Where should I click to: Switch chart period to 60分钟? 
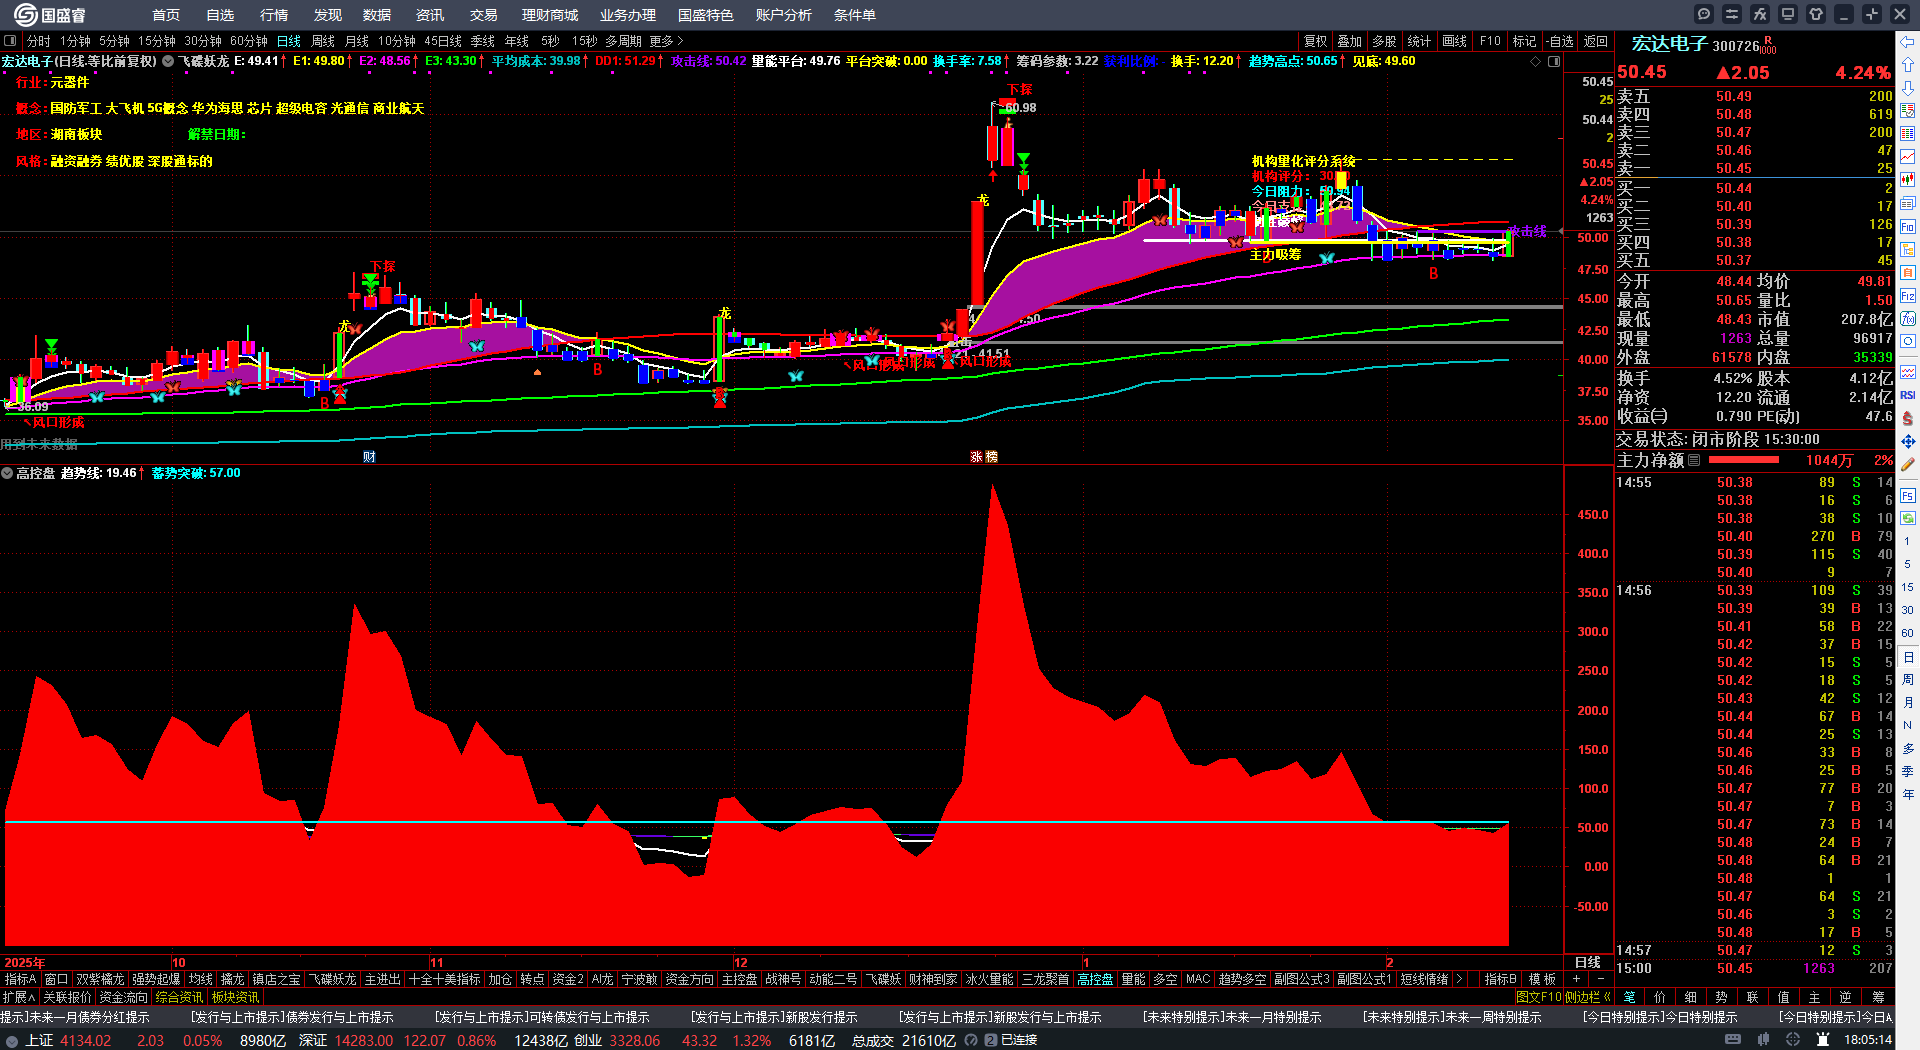tap(249, 41)
